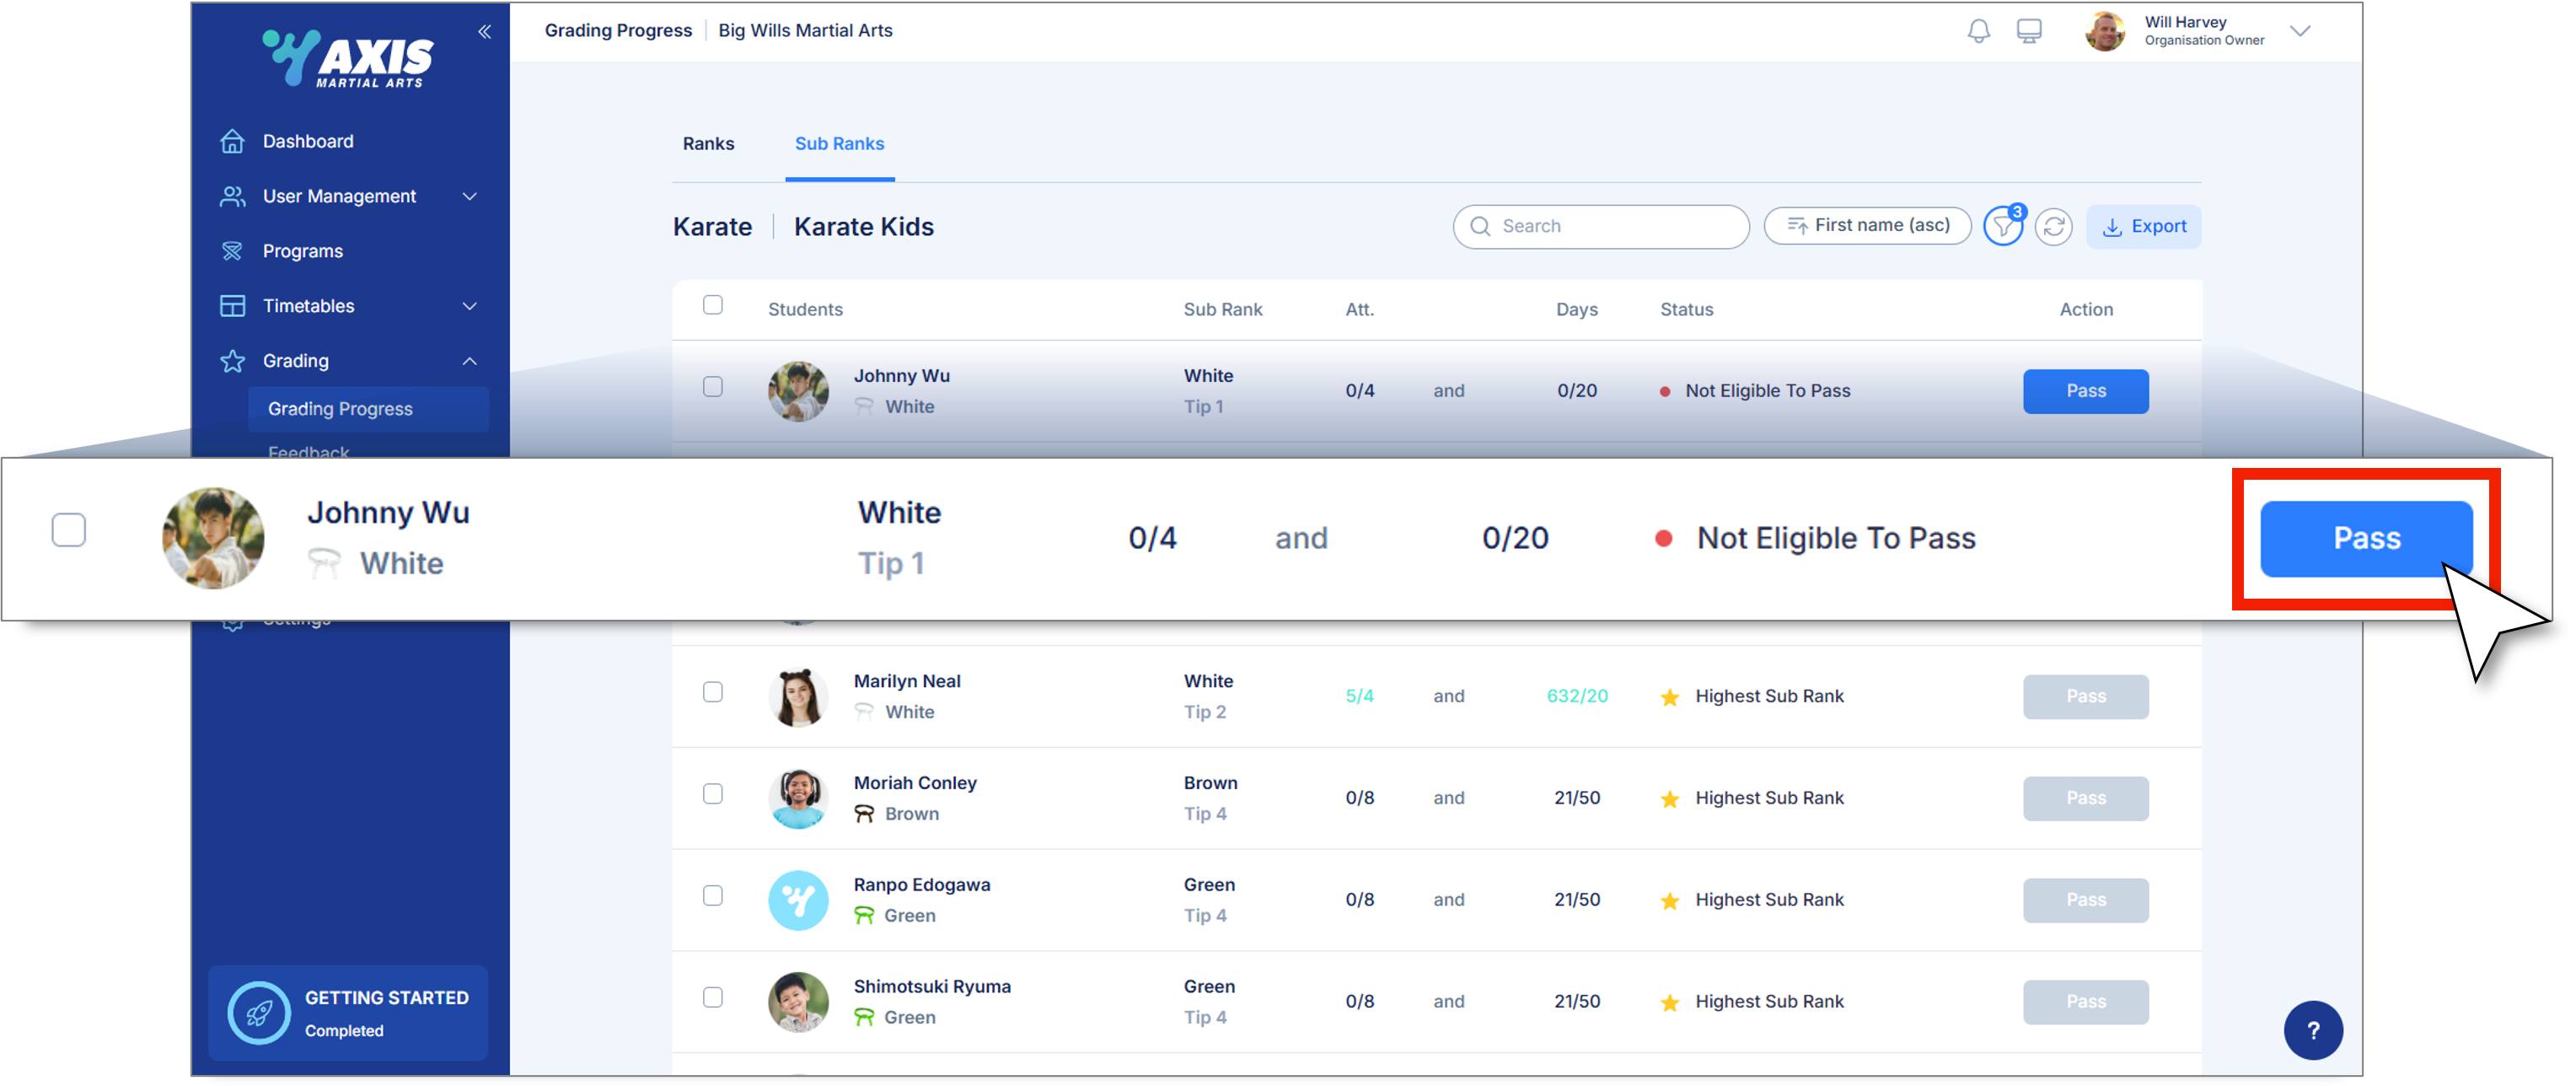Viewport: 2576px width, 1086px height.
Task: Open the filter icon with badge 3
Action: click(2003, 227)
